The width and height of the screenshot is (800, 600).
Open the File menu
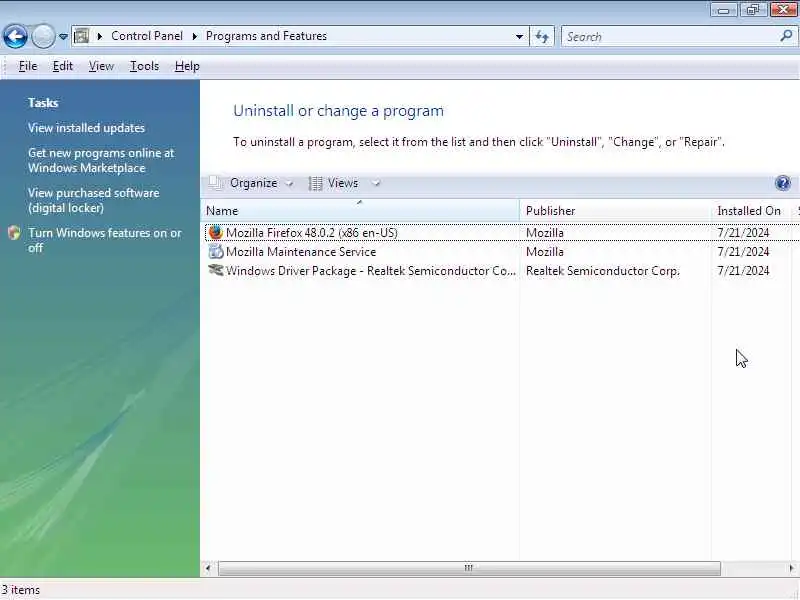(28, 66)
